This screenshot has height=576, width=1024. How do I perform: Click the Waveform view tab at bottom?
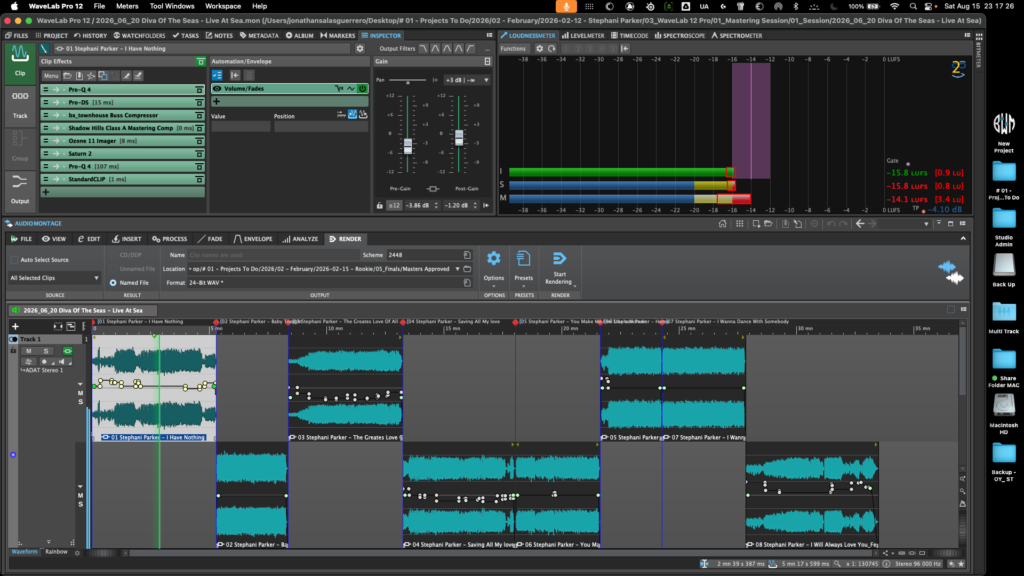coord(24,552)
